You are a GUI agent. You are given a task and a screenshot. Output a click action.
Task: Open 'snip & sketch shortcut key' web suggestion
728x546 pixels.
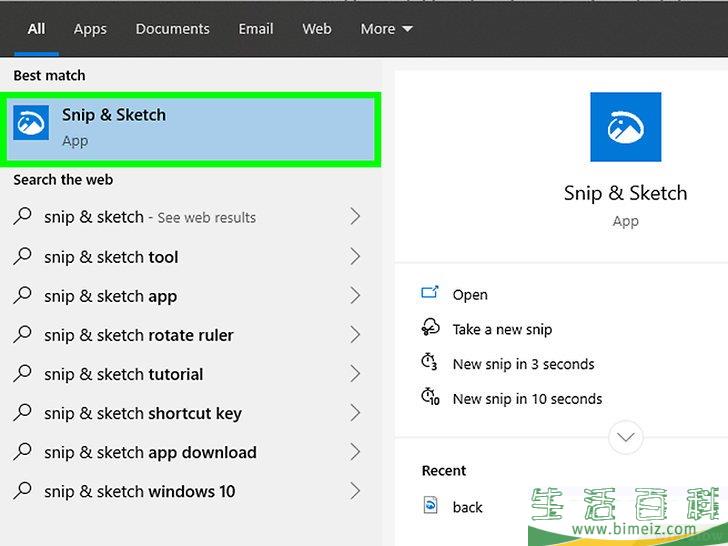click(142, 413)
